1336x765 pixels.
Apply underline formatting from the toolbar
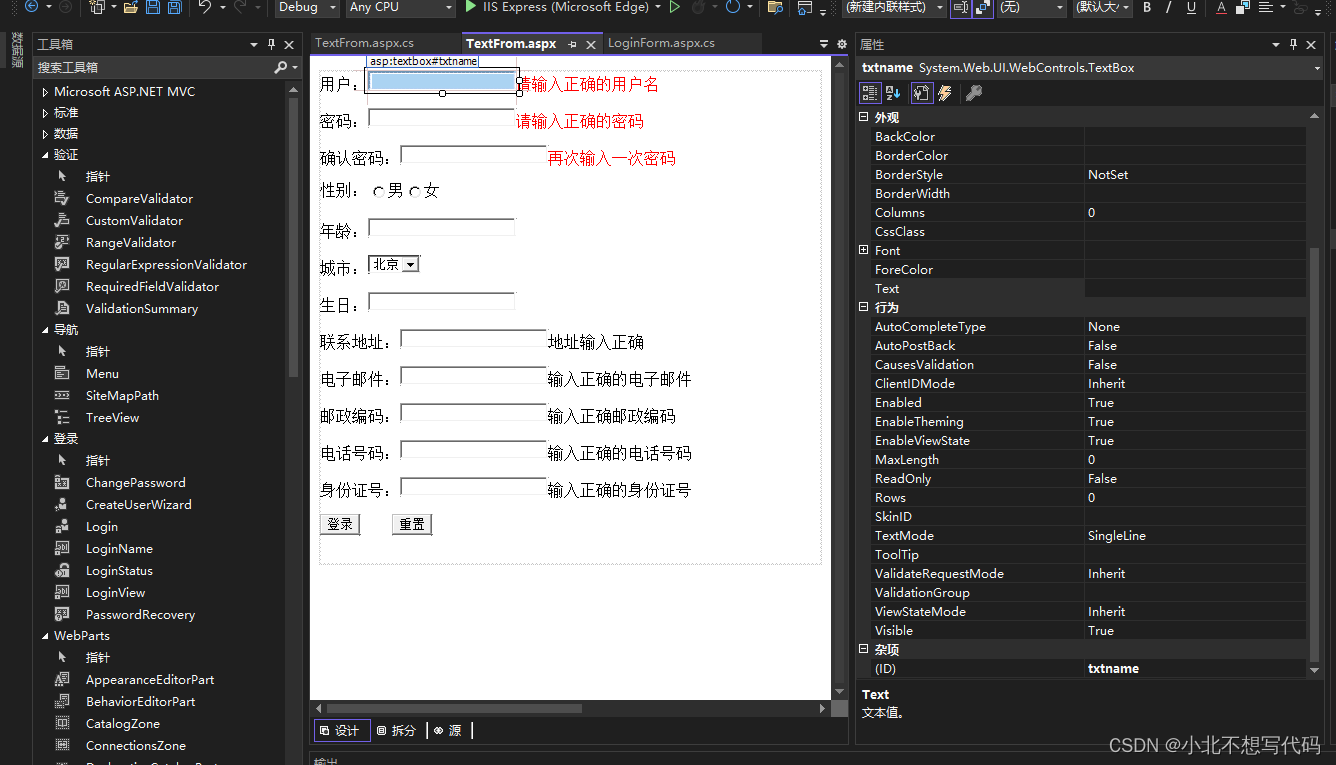[1190, 9]
